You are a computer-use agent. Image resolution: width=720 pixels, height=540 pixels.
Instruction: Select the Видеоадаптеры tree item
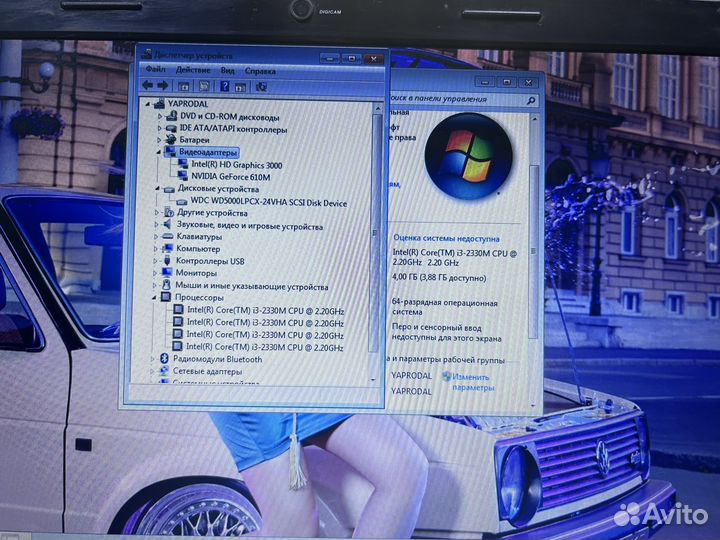pos(208,152)
